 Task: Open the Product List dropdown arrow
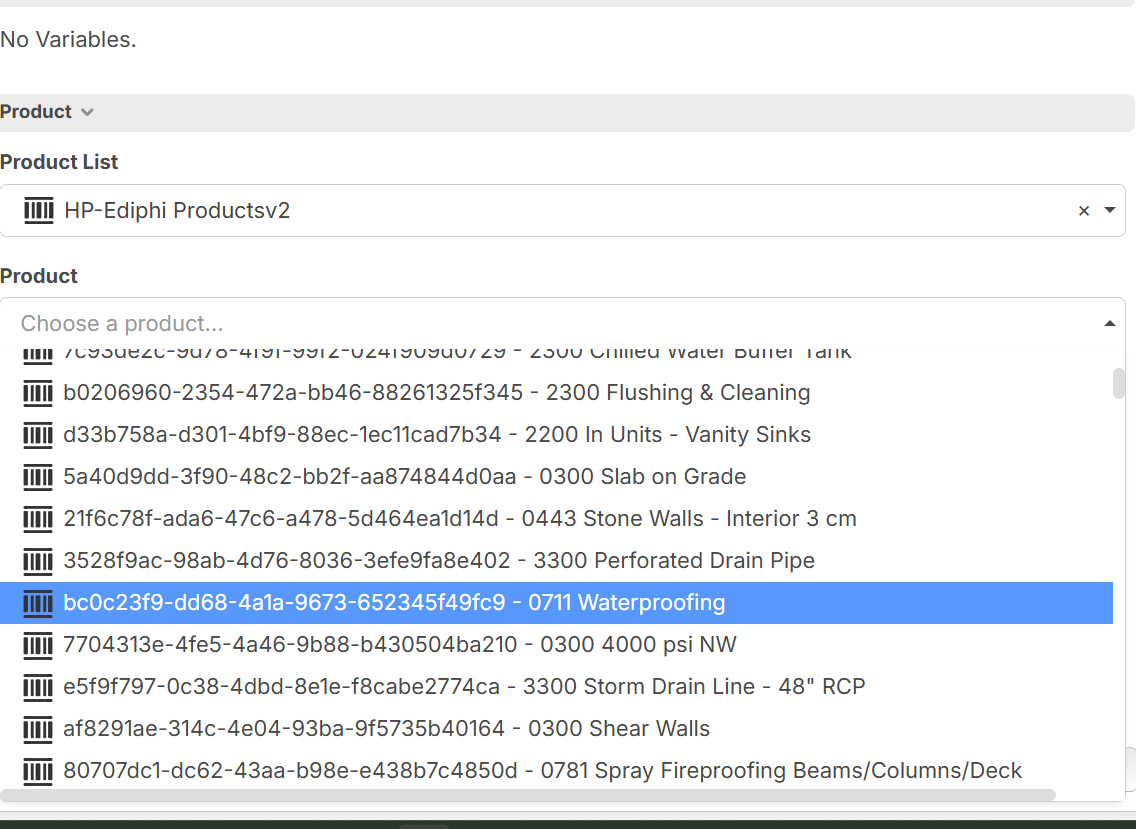(1109, 211)
